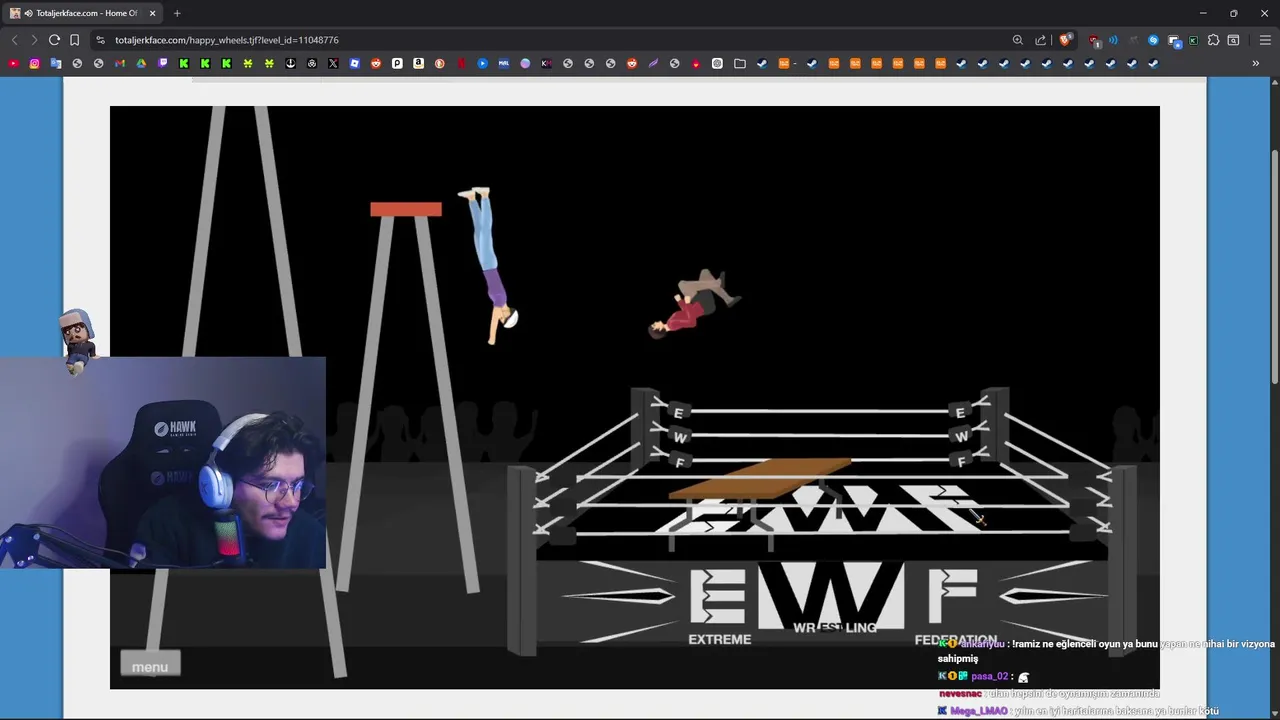This screenshot has height=720, width=1280.
Task: Click the share page icon
Action: [1040, 40]
